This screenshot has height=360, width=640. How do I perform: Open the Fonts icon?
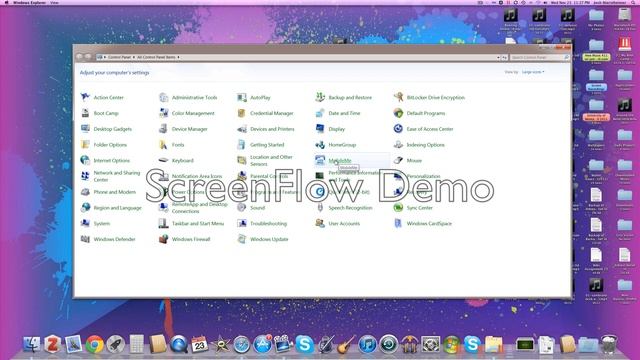click(x=163, y=144)
